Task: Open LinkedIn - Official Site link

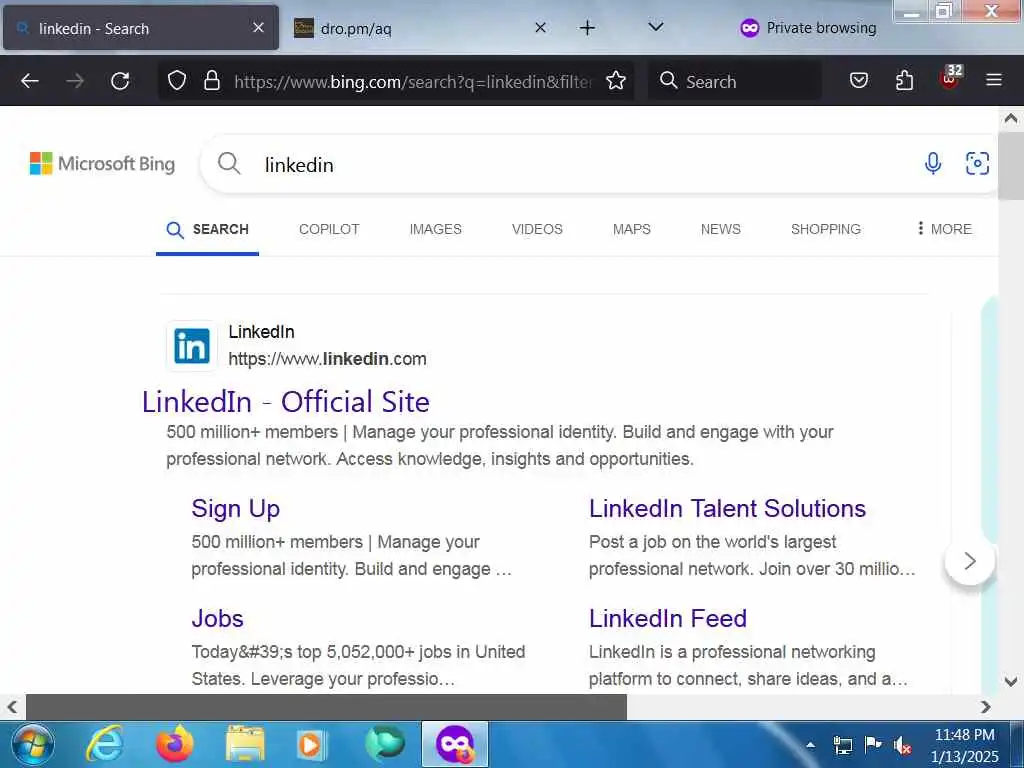Action: point(285,402)
